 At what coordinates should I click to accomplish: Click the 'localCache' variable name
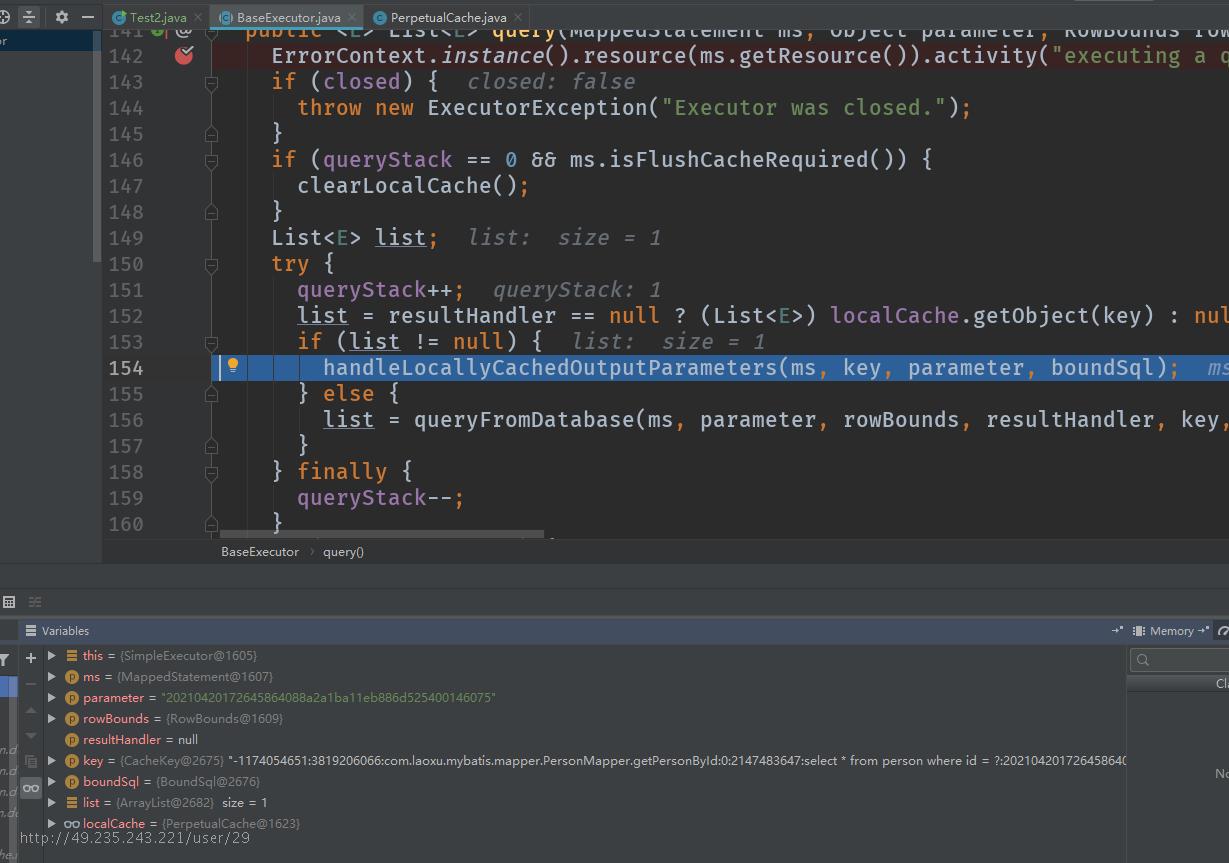[114, 824]
